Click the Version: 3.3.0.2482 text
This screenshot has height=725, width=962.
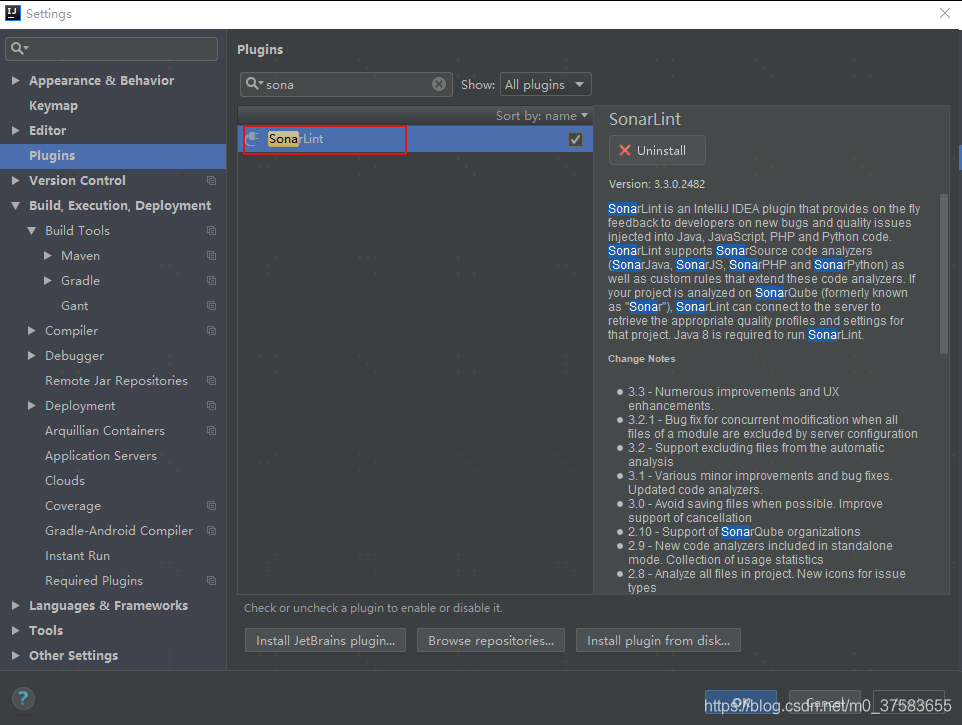pos(656,184)
